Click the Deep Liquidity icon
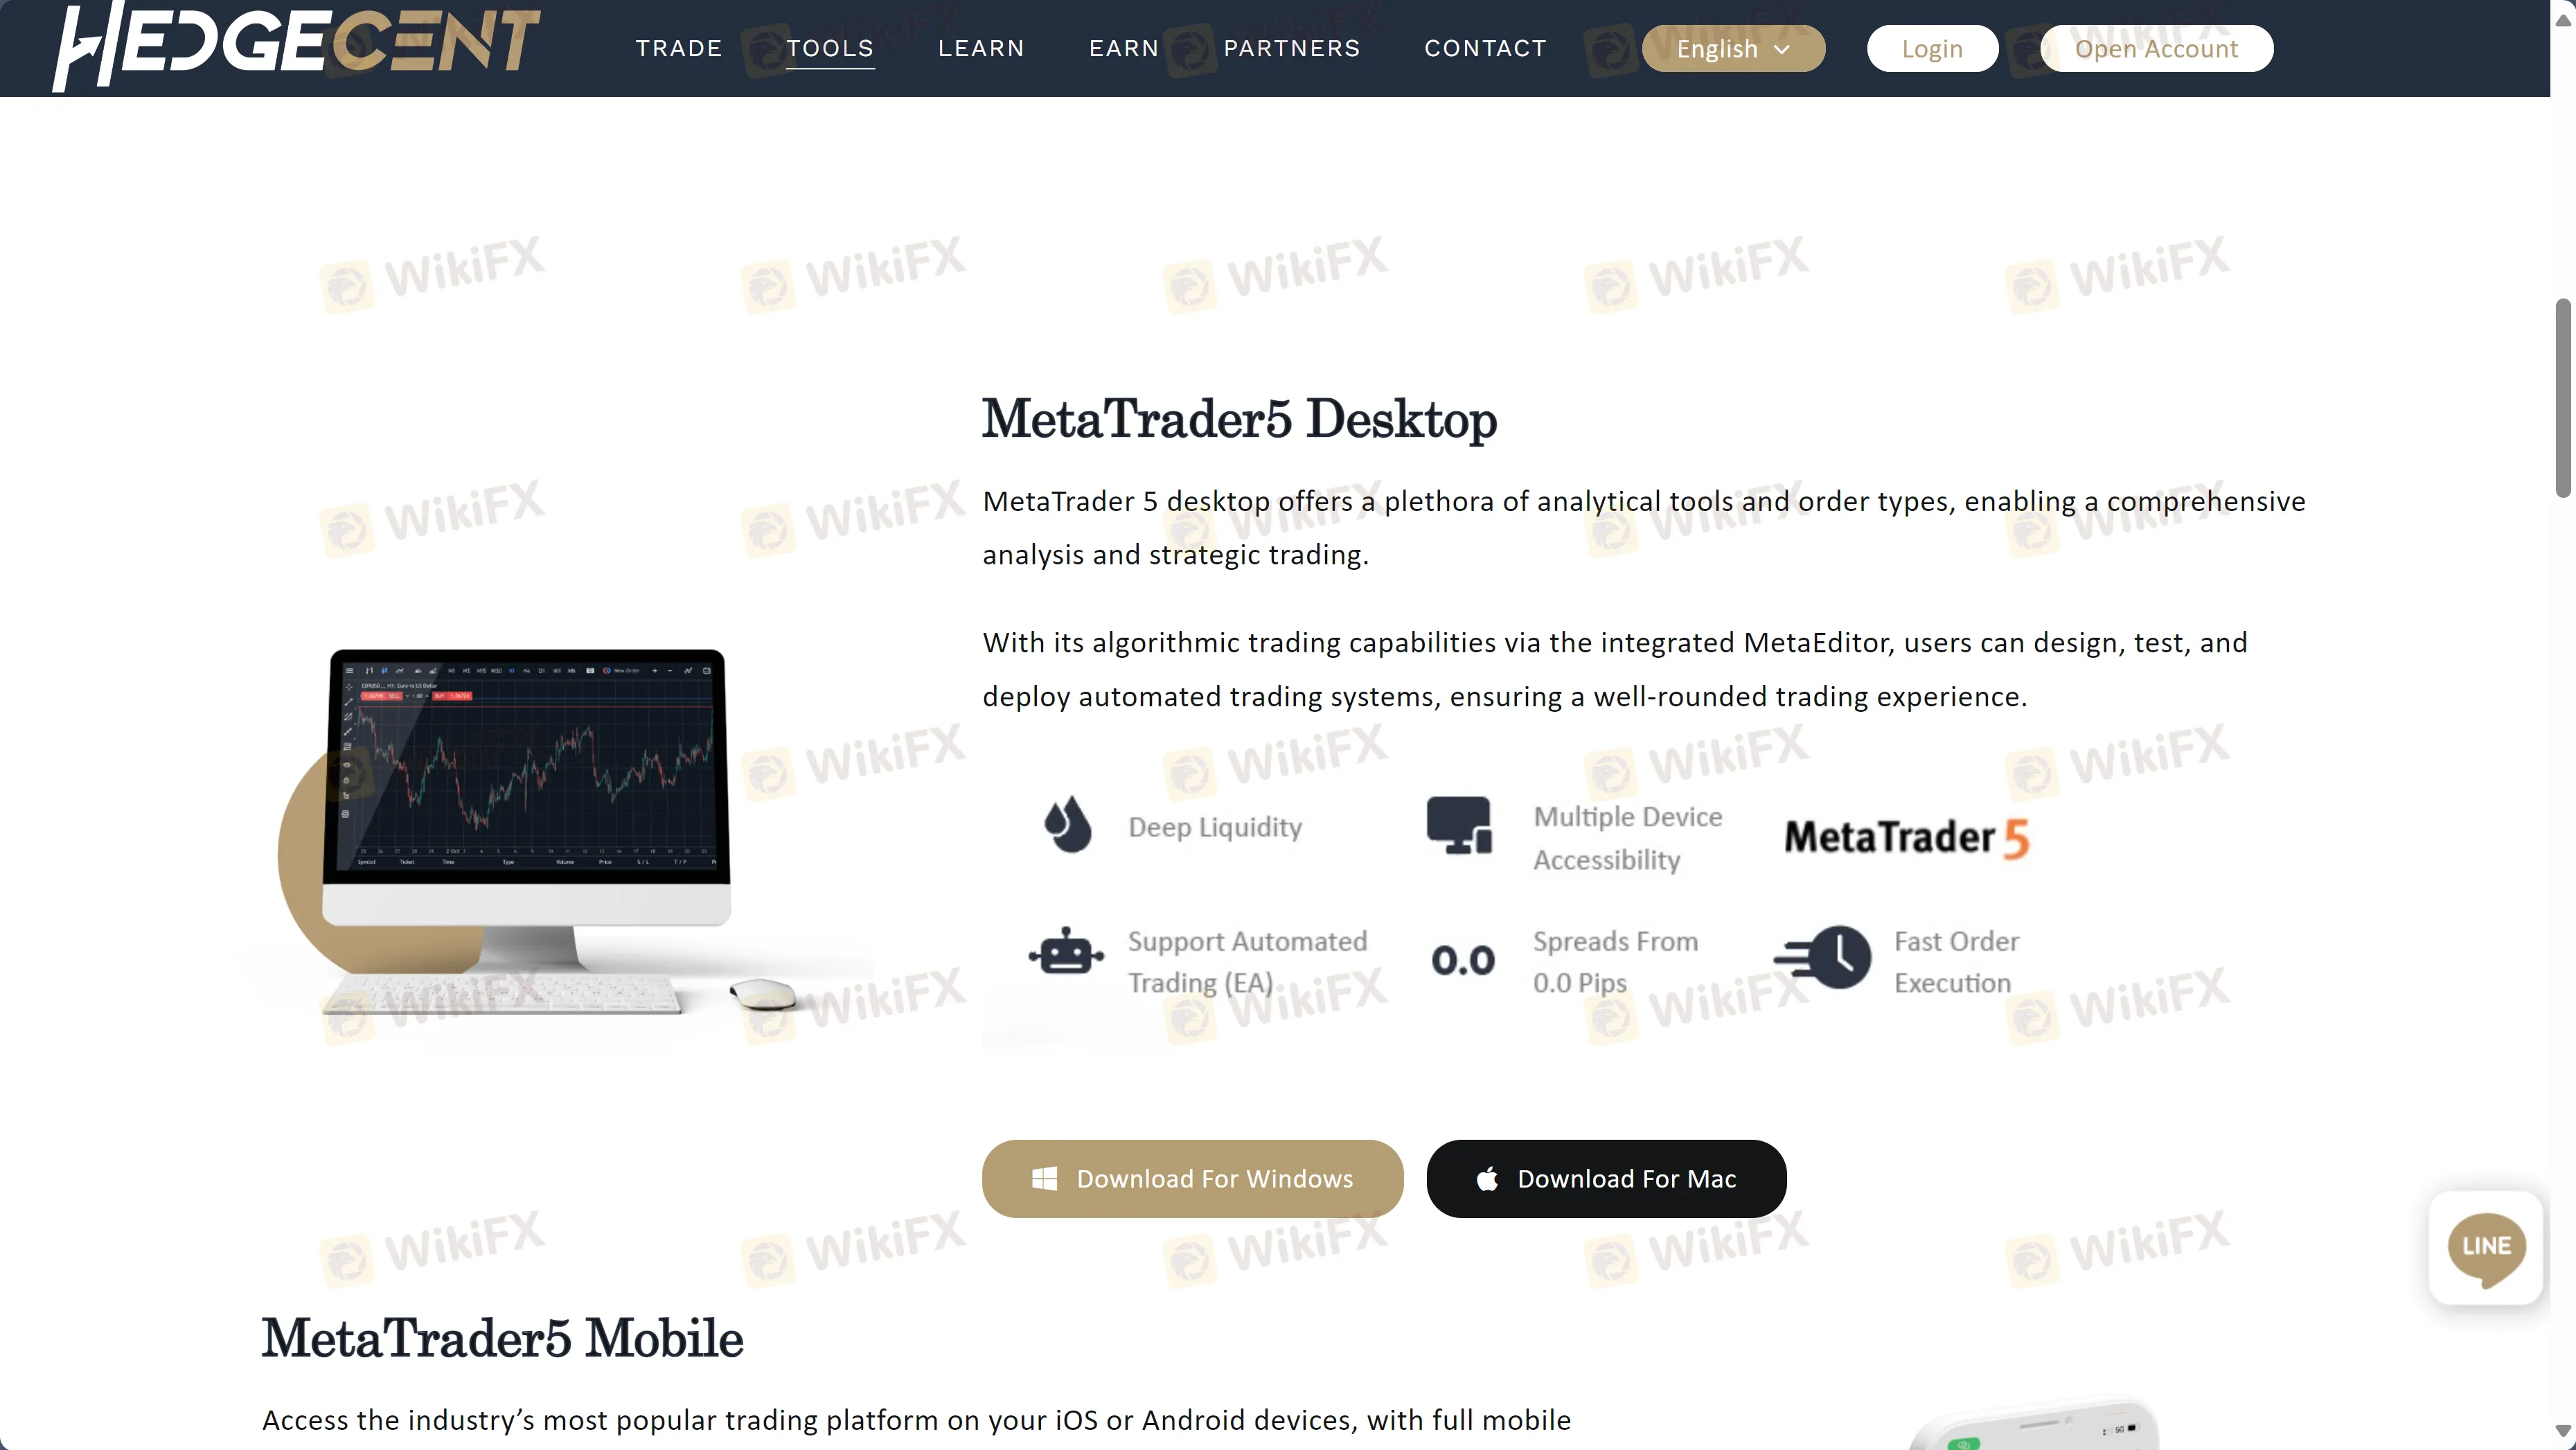Screen dimensions: 2576x1450 (1063, 826)
